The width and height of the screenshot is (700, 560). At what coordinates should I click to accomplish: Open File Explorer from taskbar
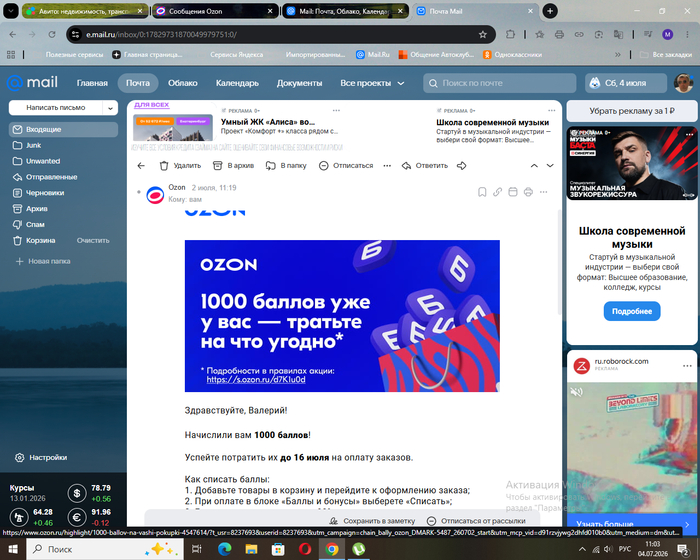251,549
